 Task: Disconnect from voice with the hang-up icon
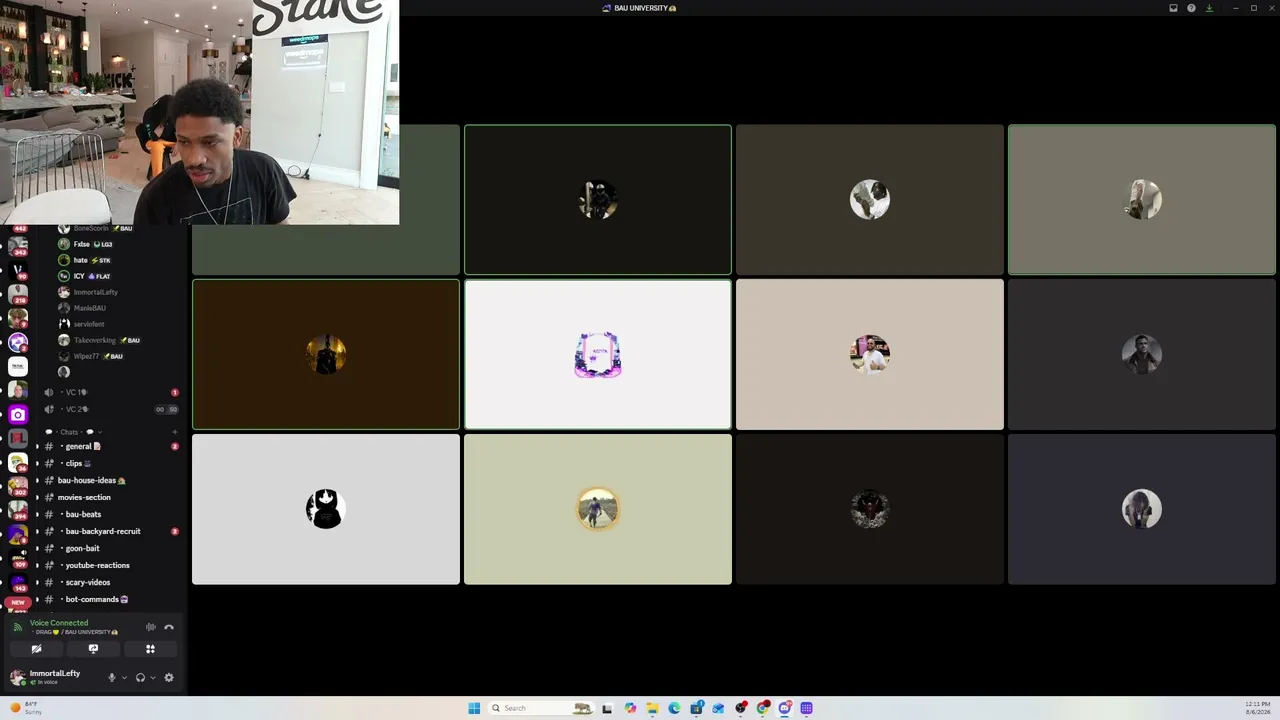[x=169, y=627]
